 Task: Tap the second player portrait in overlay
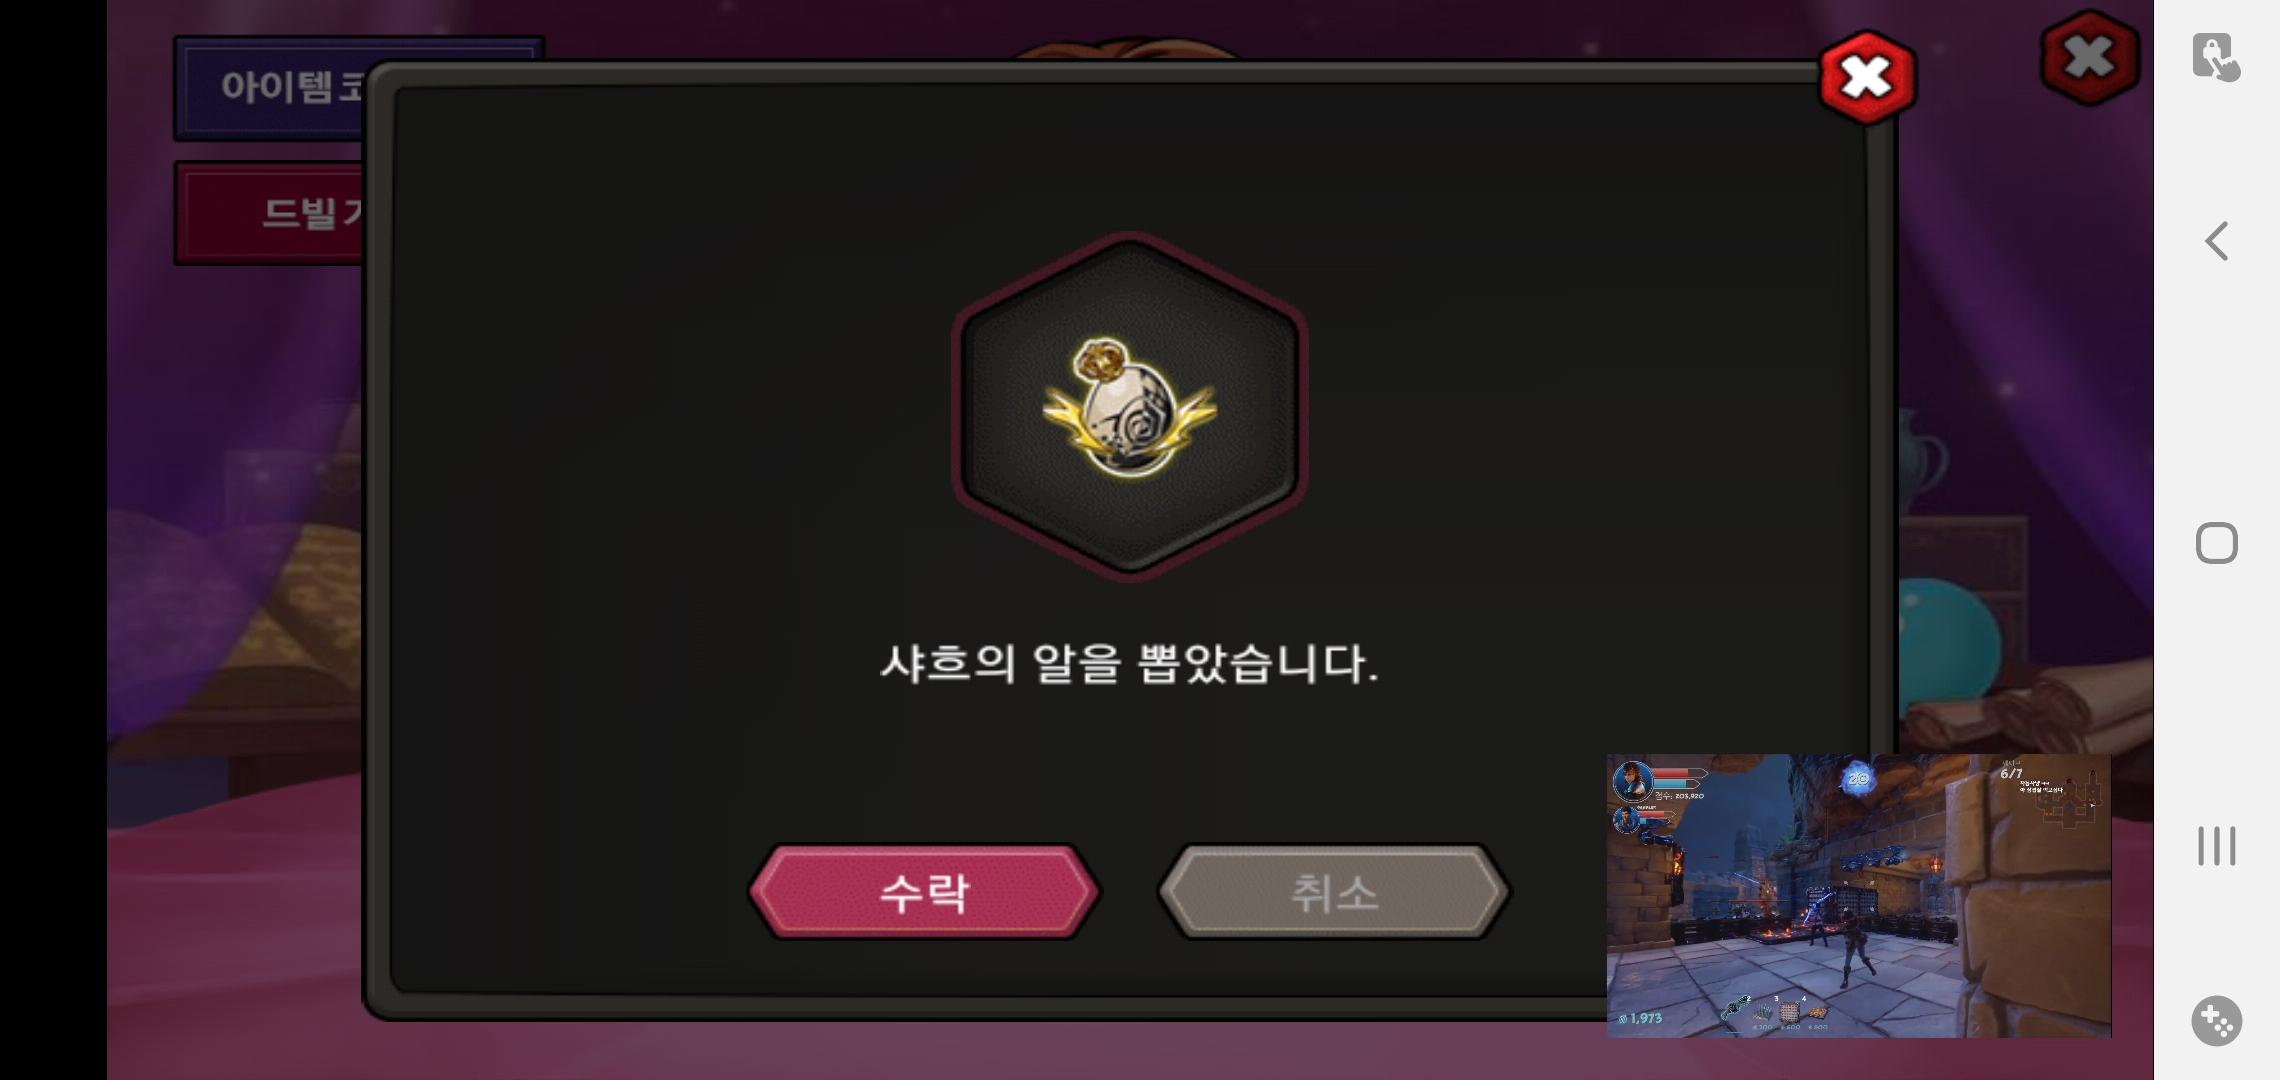(x=1626, y=819)
